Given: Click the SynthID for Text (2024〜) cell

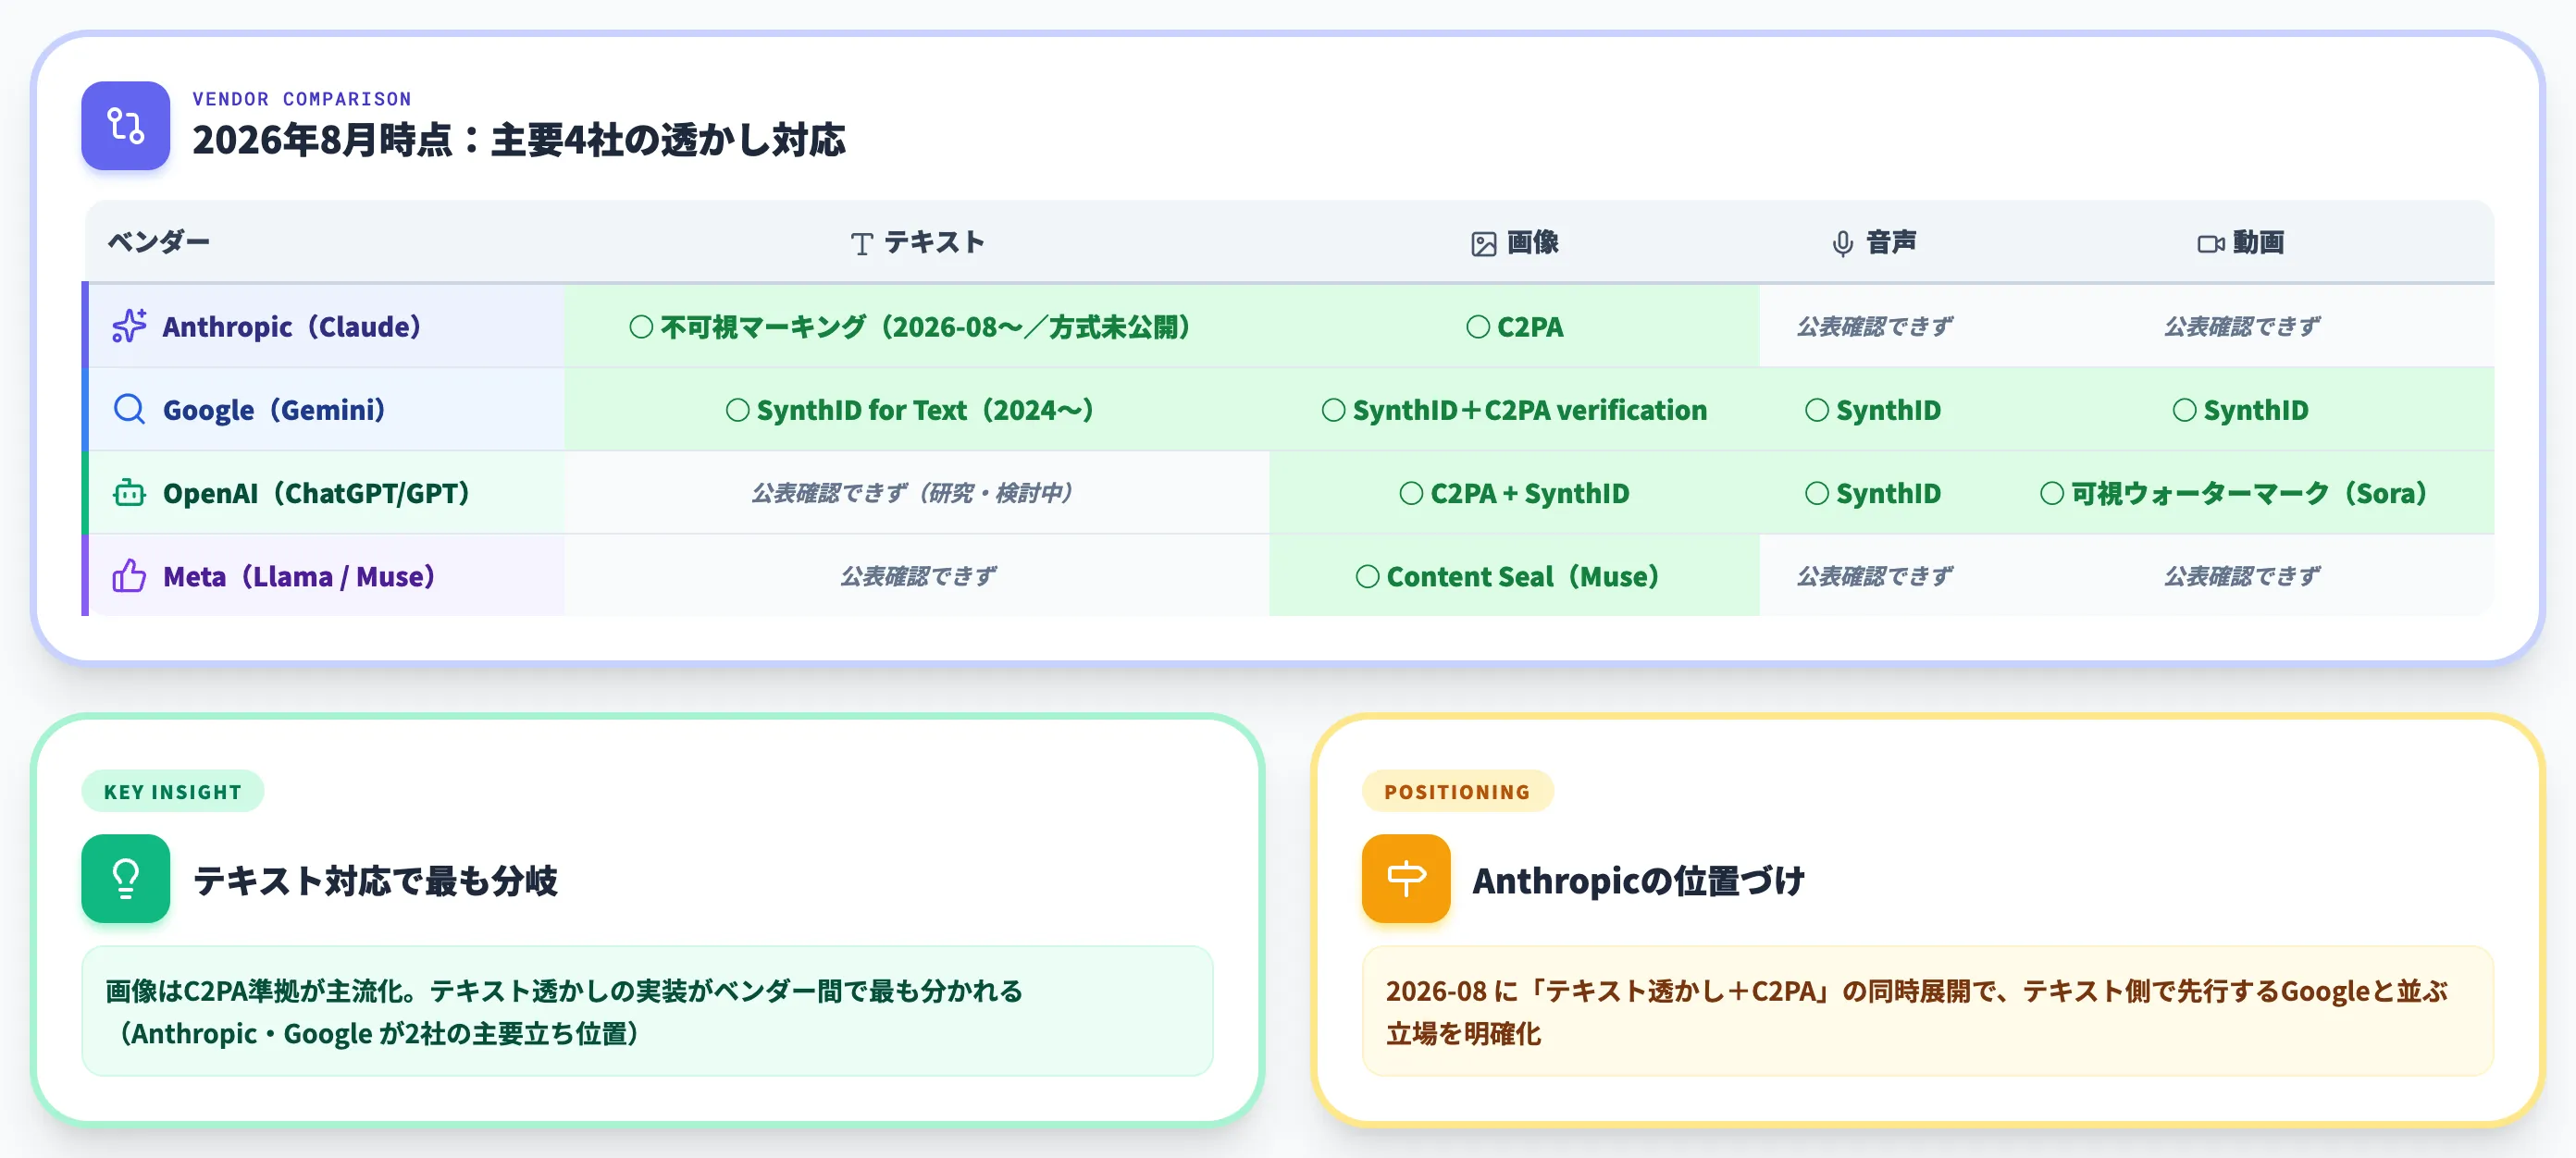Looking at the screenshot, I should [917, 409].
